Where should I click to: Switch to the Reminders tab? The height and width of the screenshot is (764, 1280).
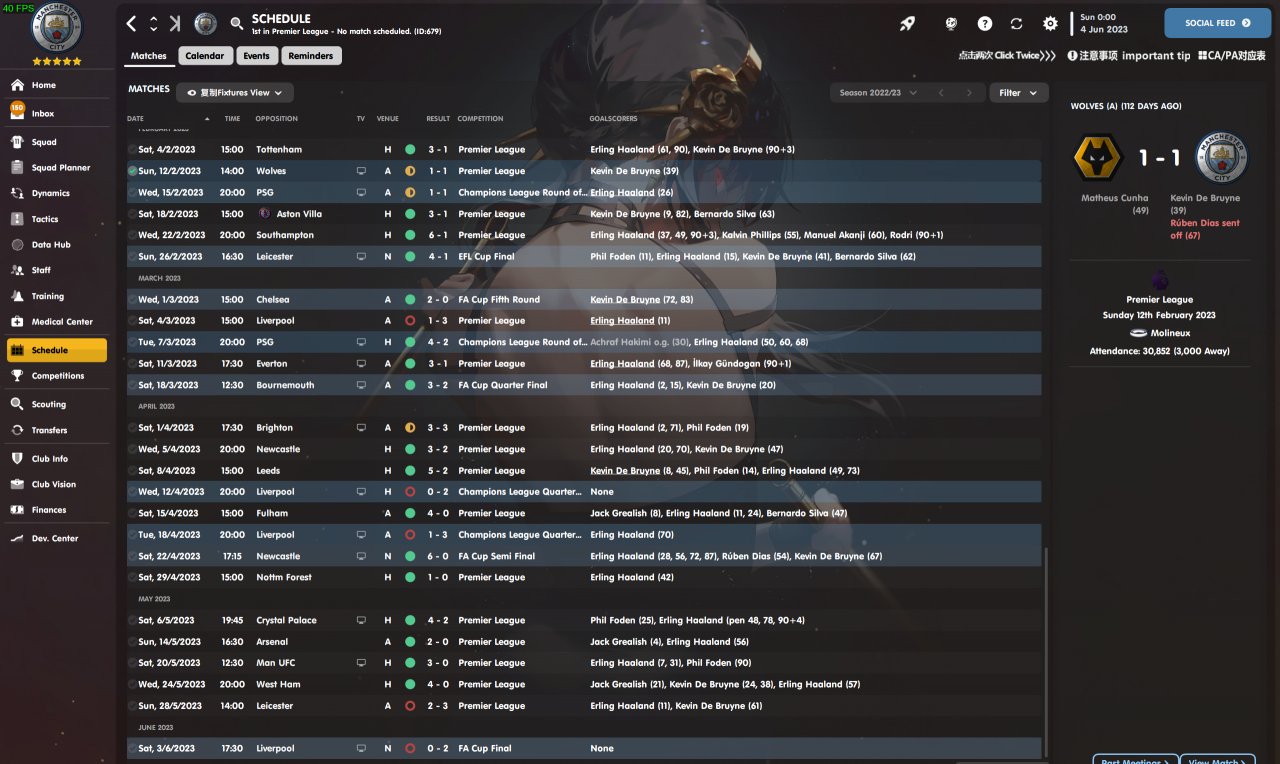click(x=311, y=56)
